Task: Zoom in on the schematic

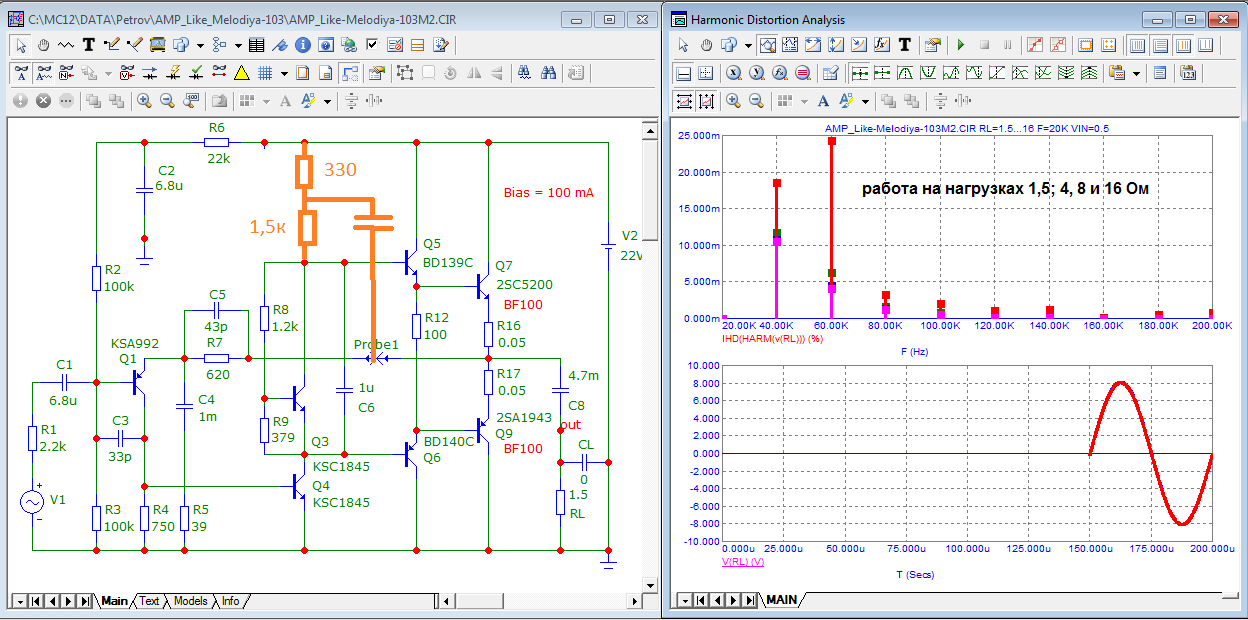Action: pyautogui.click(x=144, y=101)
